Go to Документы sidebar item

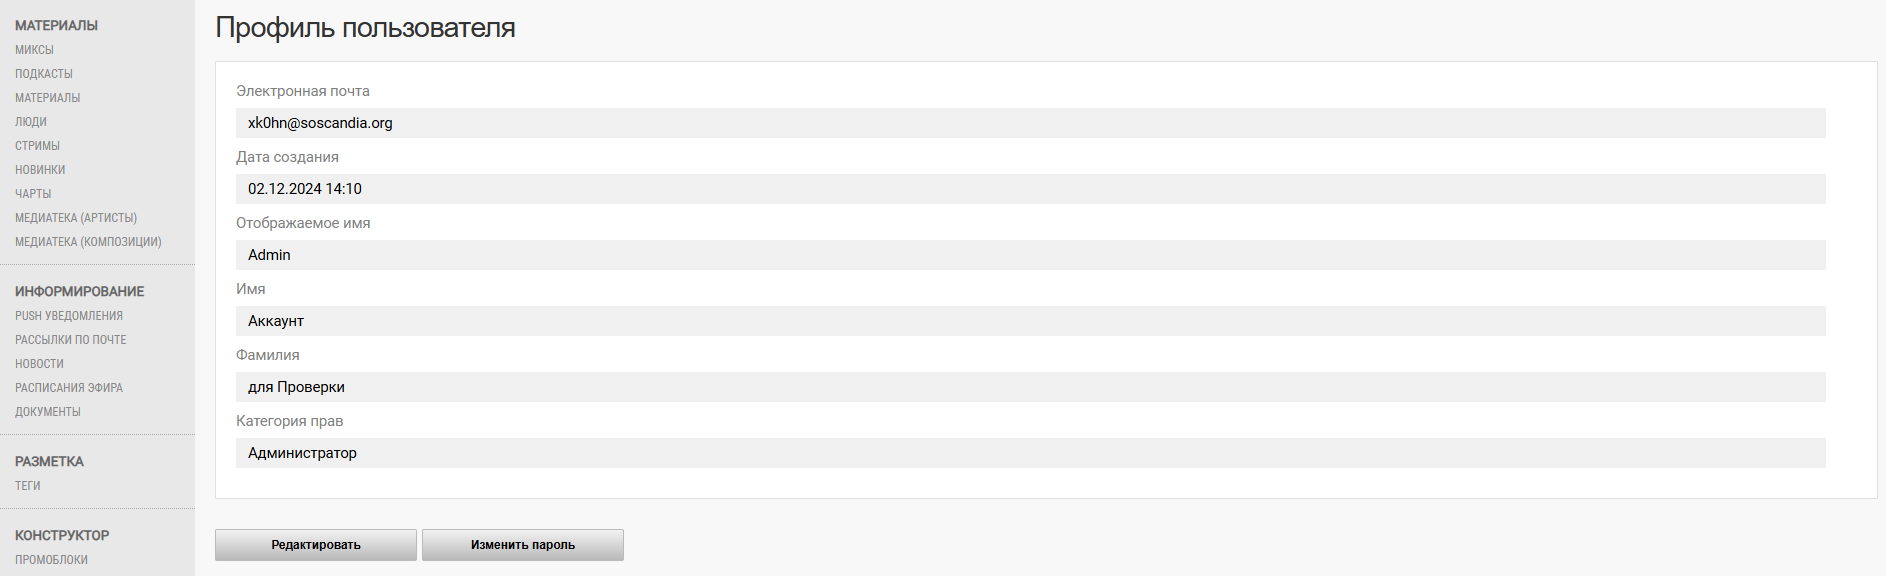point(48,412)
